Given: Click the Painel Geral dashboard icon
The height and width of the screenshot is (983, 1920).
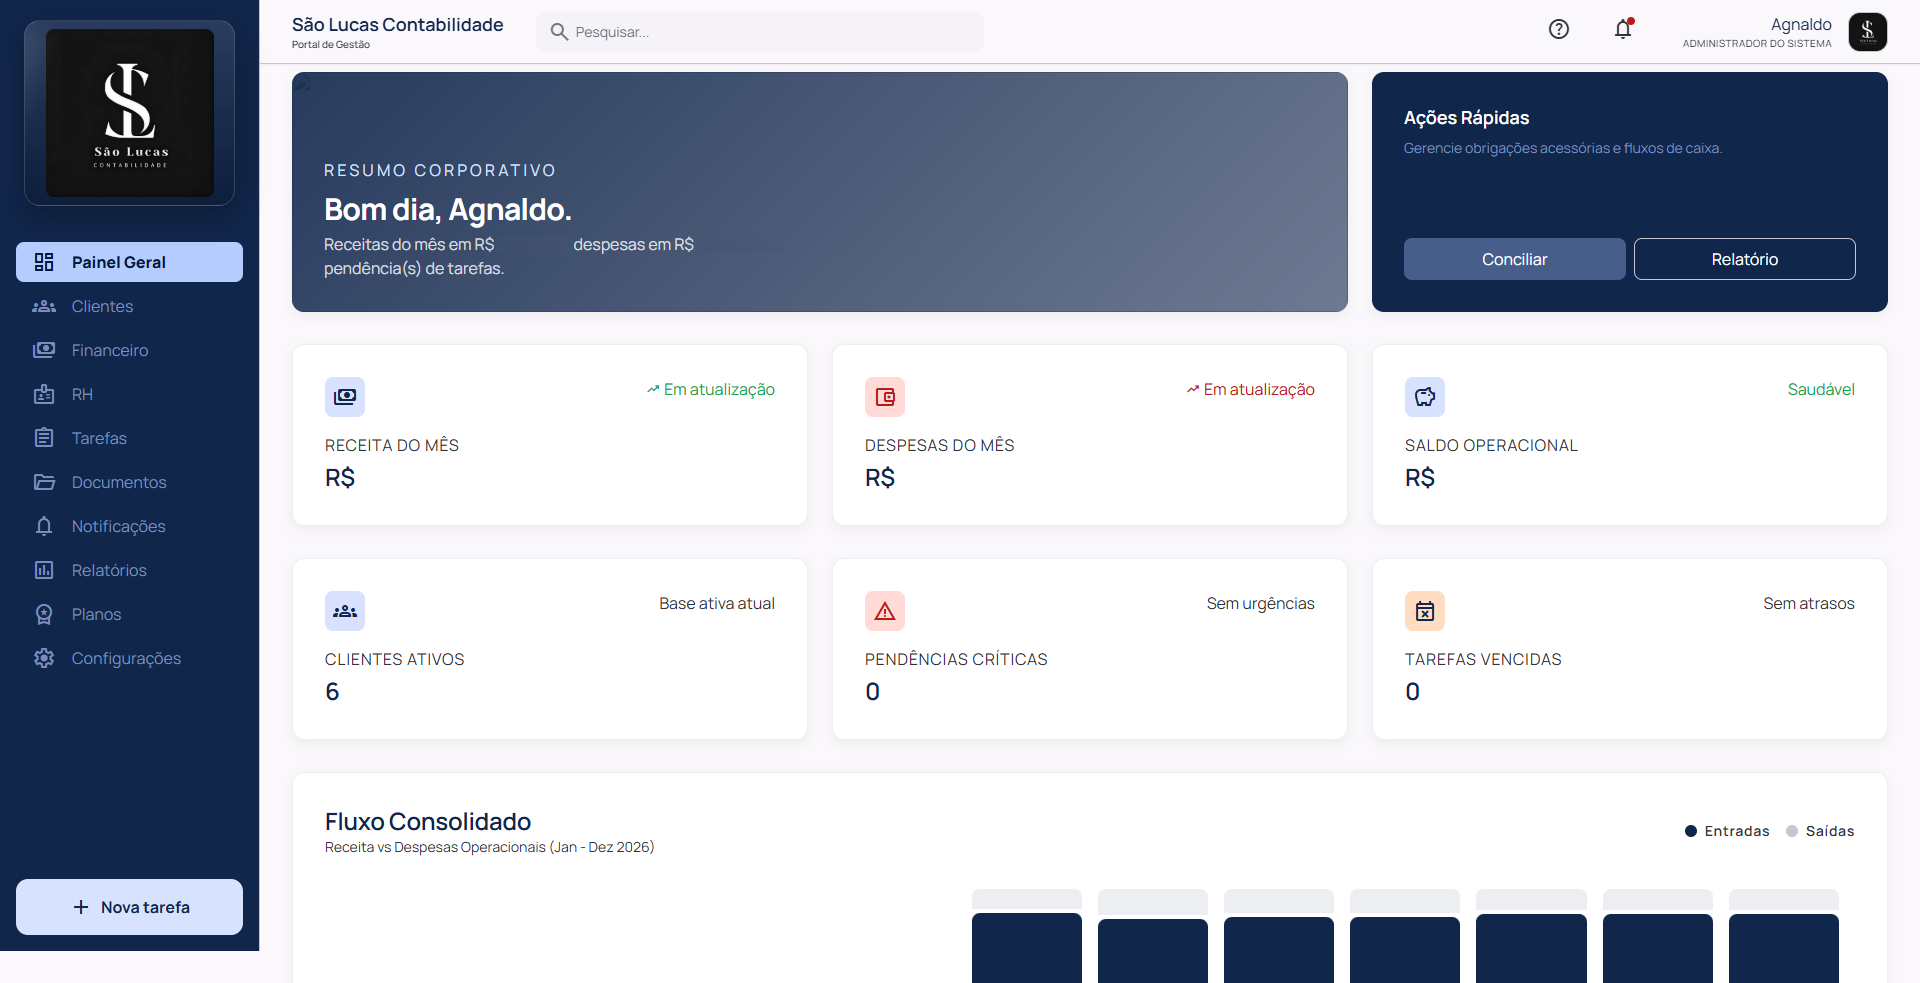Looking at the screenshot, I should 44,262.
